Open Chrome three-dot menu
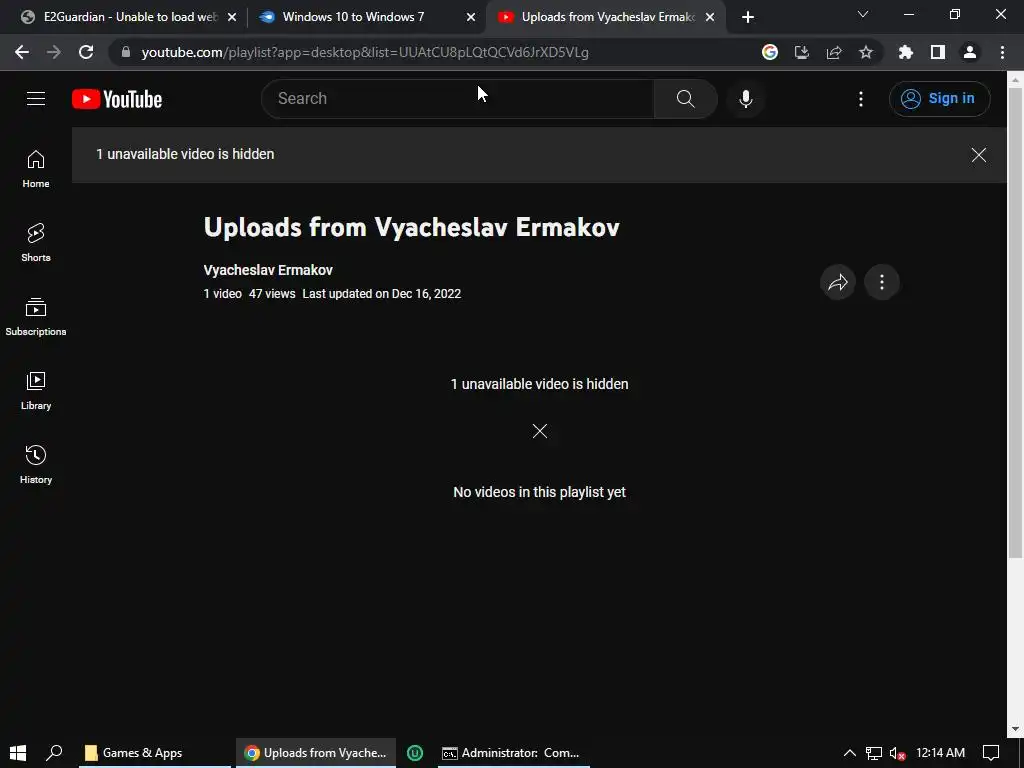The image size is (1024, 768). [1002, 52]
